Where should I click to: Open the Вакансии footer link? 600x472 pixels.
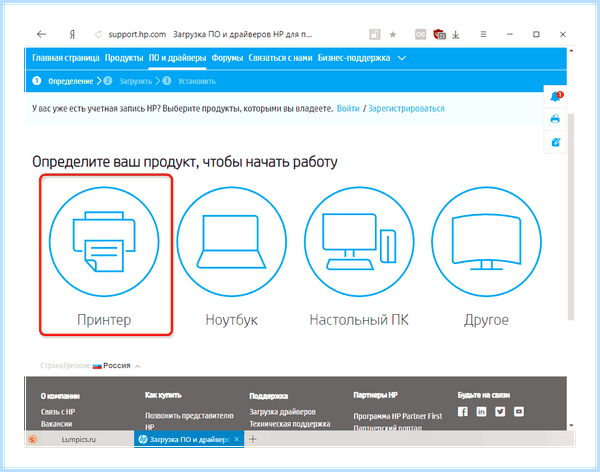[56, 424]
